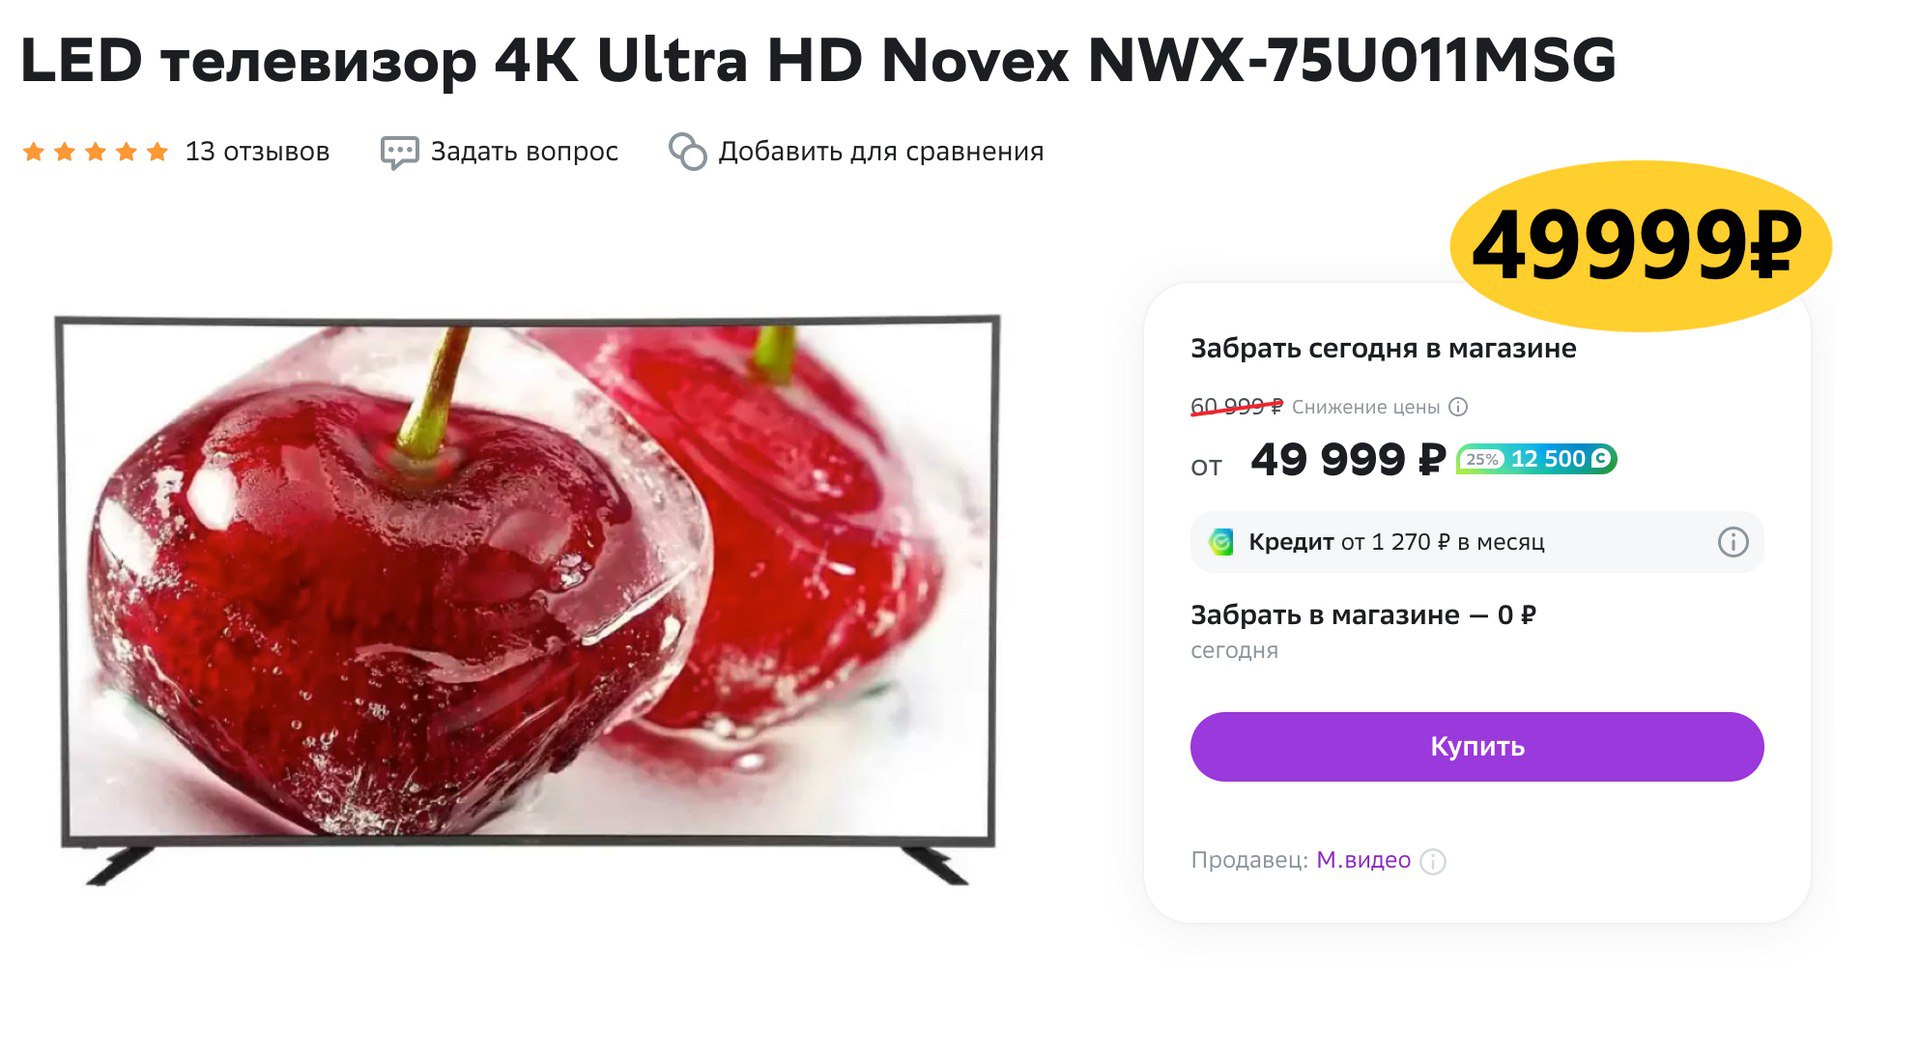Click the Novex TV product image

pyautogui.click(x=527, y=599)
